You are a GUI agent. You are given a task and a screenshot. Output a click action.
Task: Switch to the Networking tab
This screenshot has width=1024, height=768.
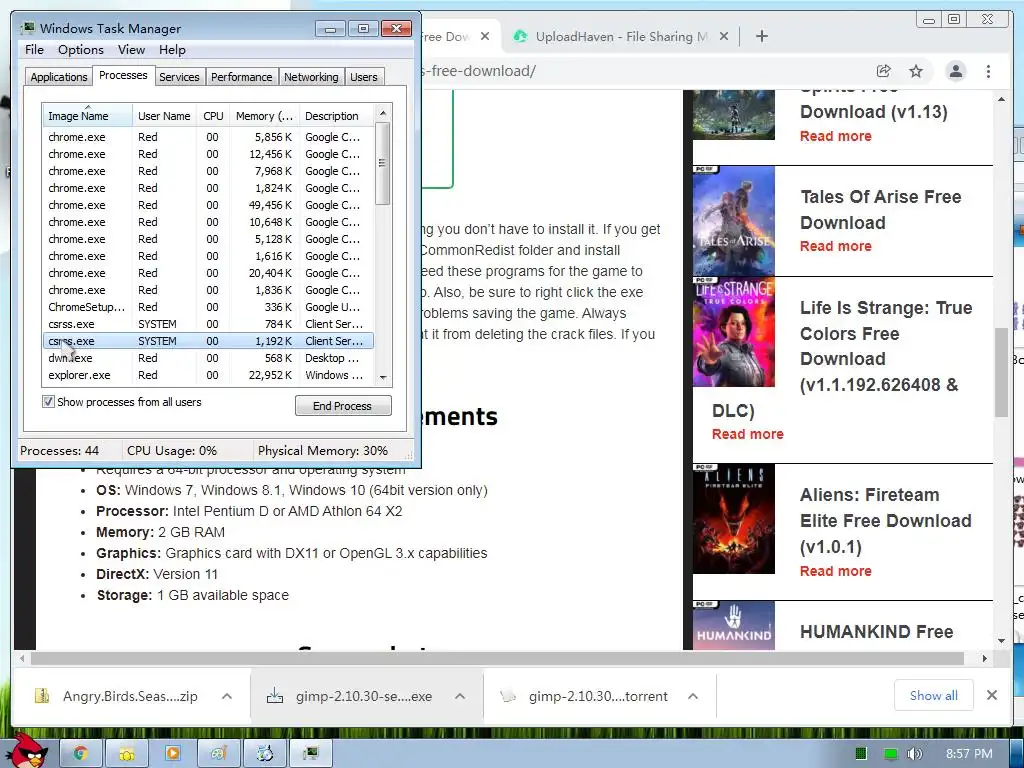coord(311,77)
